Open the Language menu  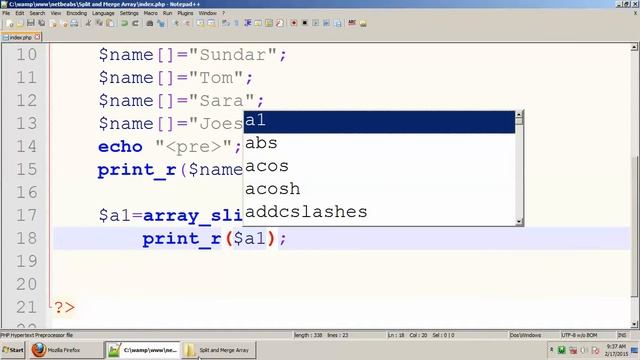click(x=103, y=13)
